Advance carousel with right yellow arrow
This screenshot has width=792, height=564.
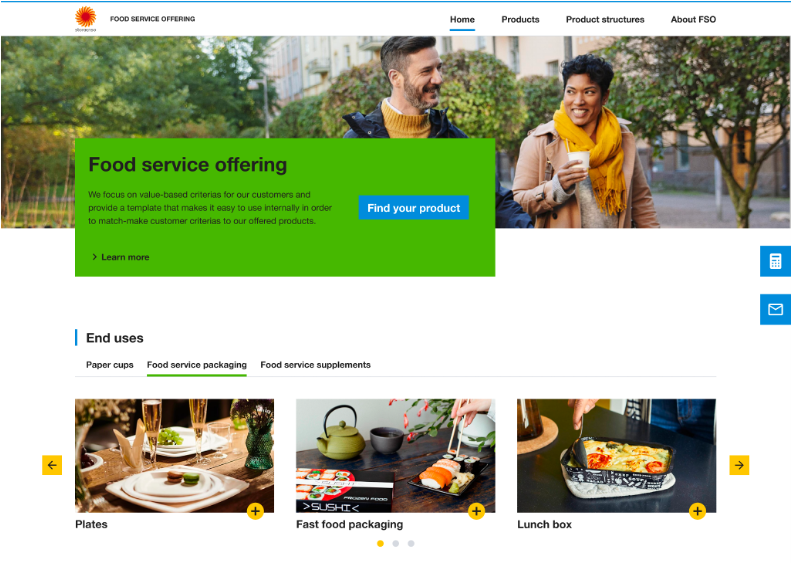point(739,465)
